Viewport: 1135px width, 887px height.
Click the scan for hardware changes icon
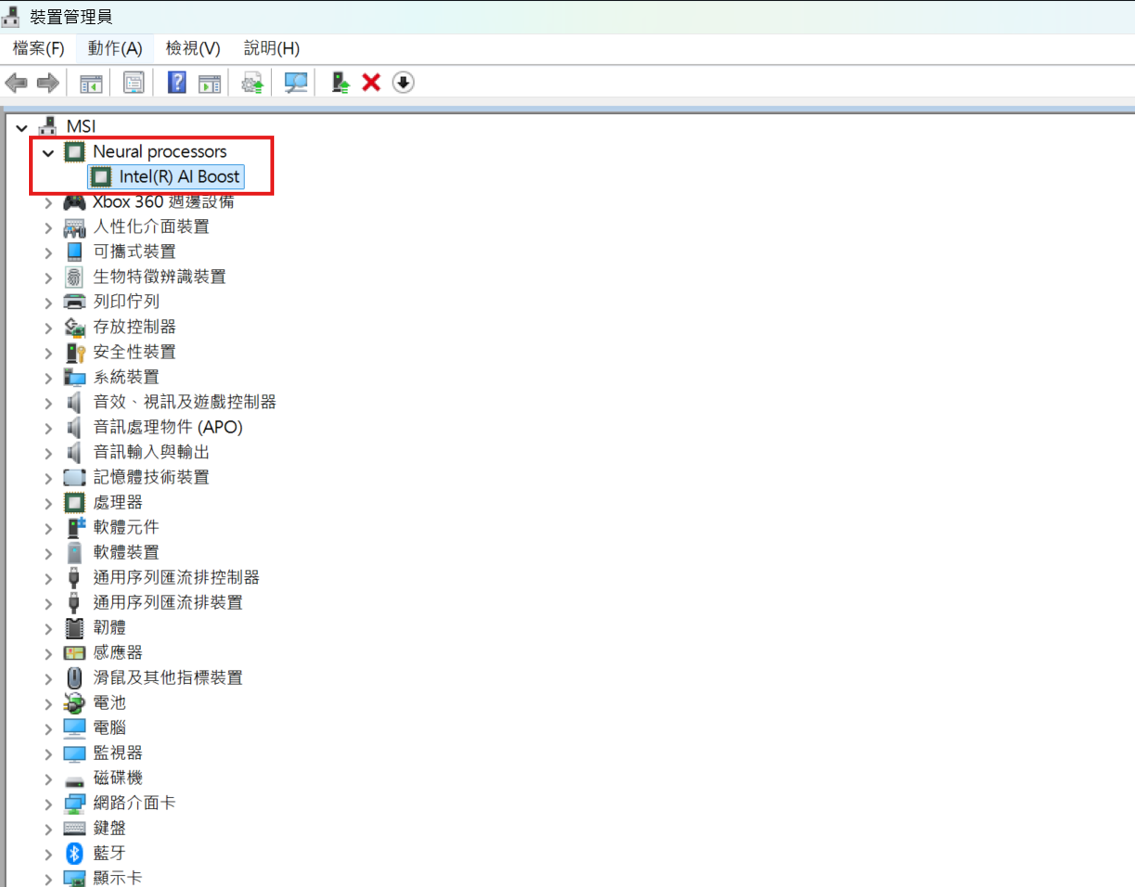pos(296,83)
